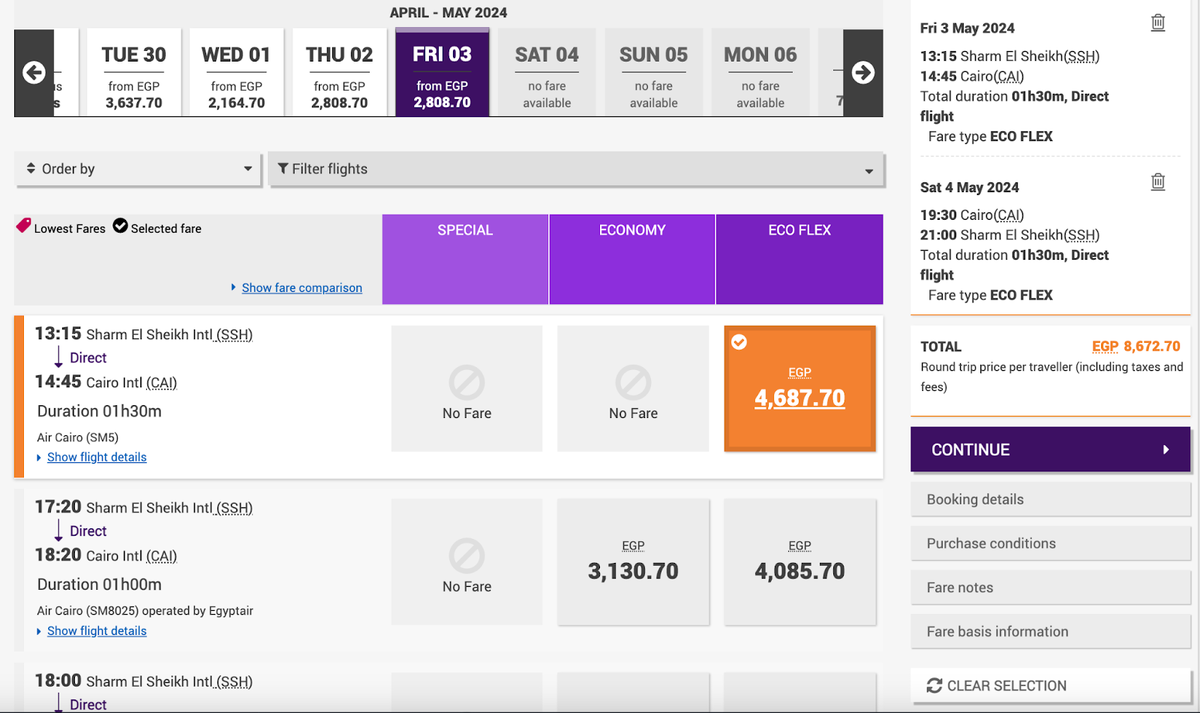
Task: Open the Order by dropdown
Action: [x=139, y=169]
